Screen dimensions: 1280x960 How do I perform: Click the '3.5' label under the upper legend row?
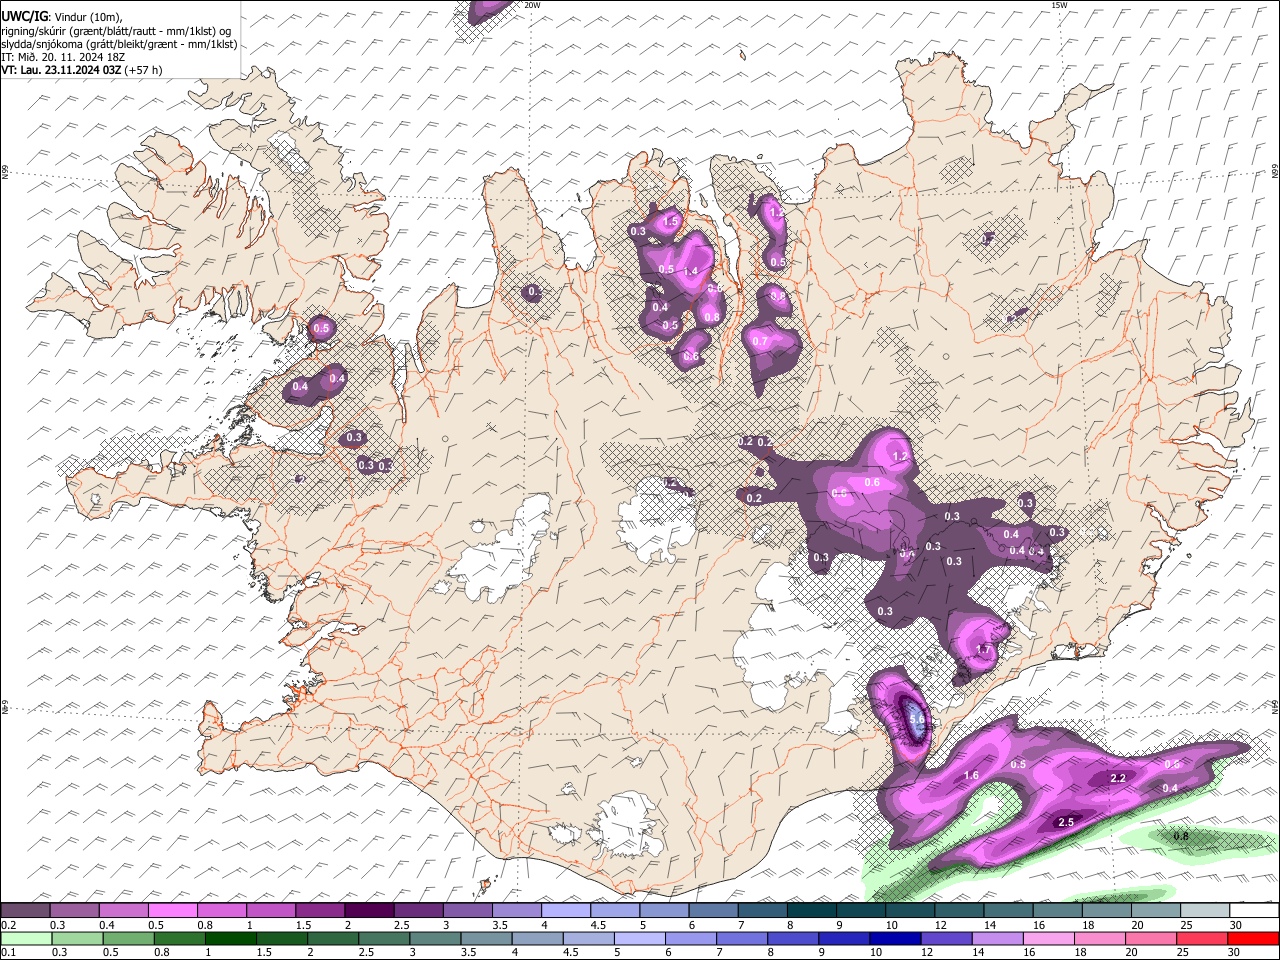(500, 925)
